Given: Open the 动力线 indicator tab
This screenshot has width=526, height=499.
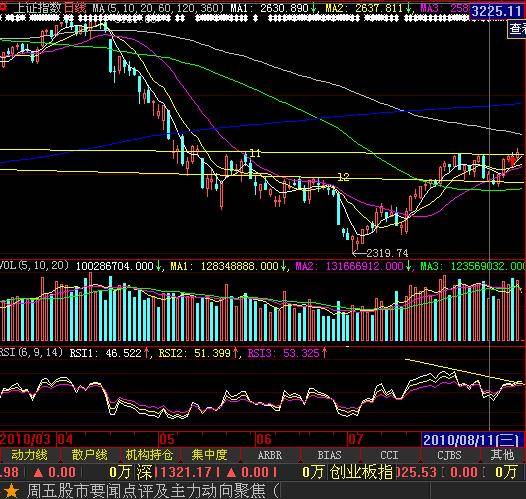Looking at the screenshot, I should (30, 455).
